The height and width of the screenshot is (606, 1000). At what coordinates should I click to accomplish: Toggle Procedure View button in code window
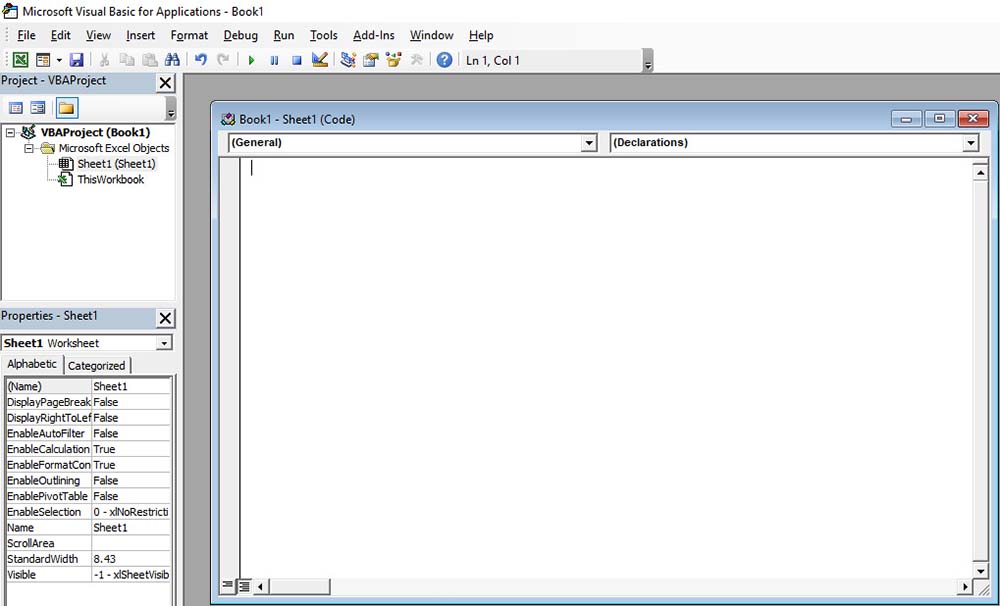pos(228,586)
